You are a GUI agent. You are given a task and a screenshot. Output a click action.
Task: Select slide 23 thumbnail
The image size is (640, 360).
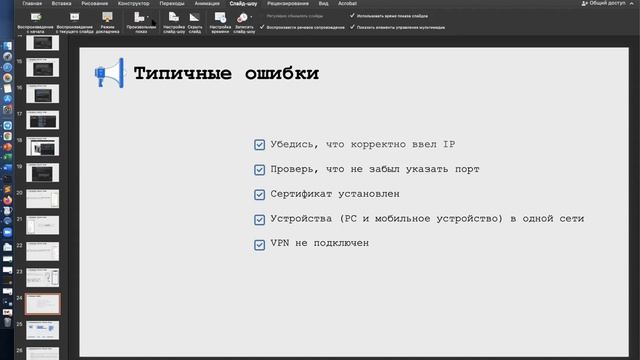pyautogui.click(x=42, y=278)
